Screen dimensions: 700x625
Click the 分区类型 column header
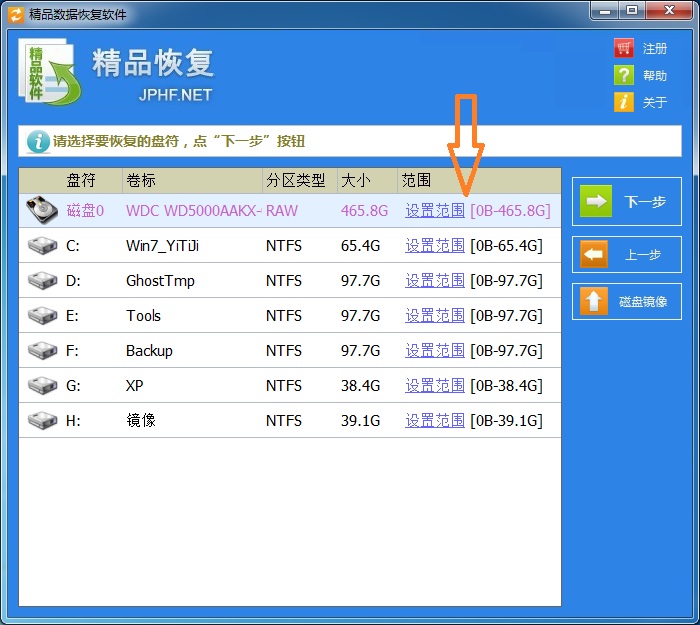click(x=295, y=180)
